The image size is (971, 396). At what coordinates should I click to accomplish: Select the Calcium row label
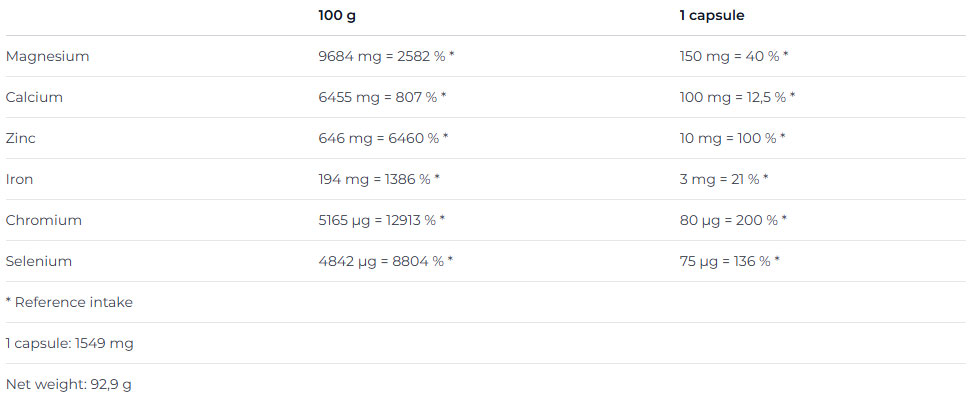[x=34, y=97]
